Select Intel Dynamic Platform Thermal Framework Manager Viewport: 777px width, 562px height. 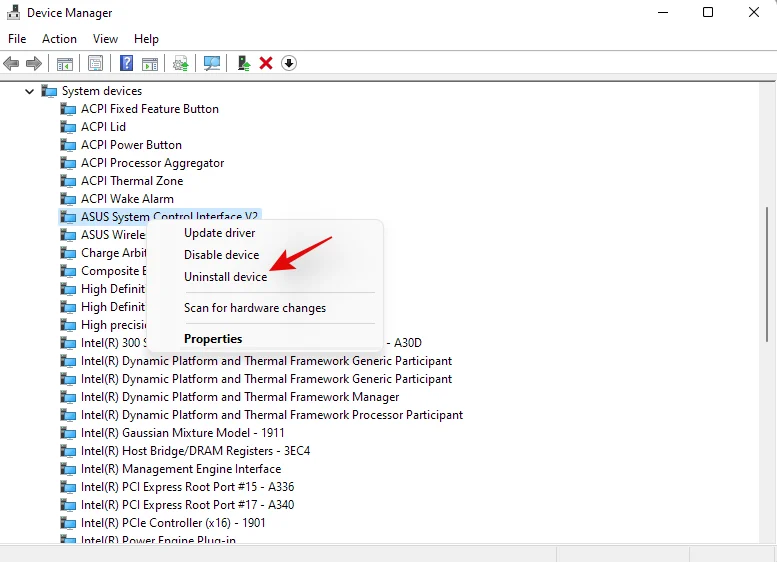tap(240, 397)
